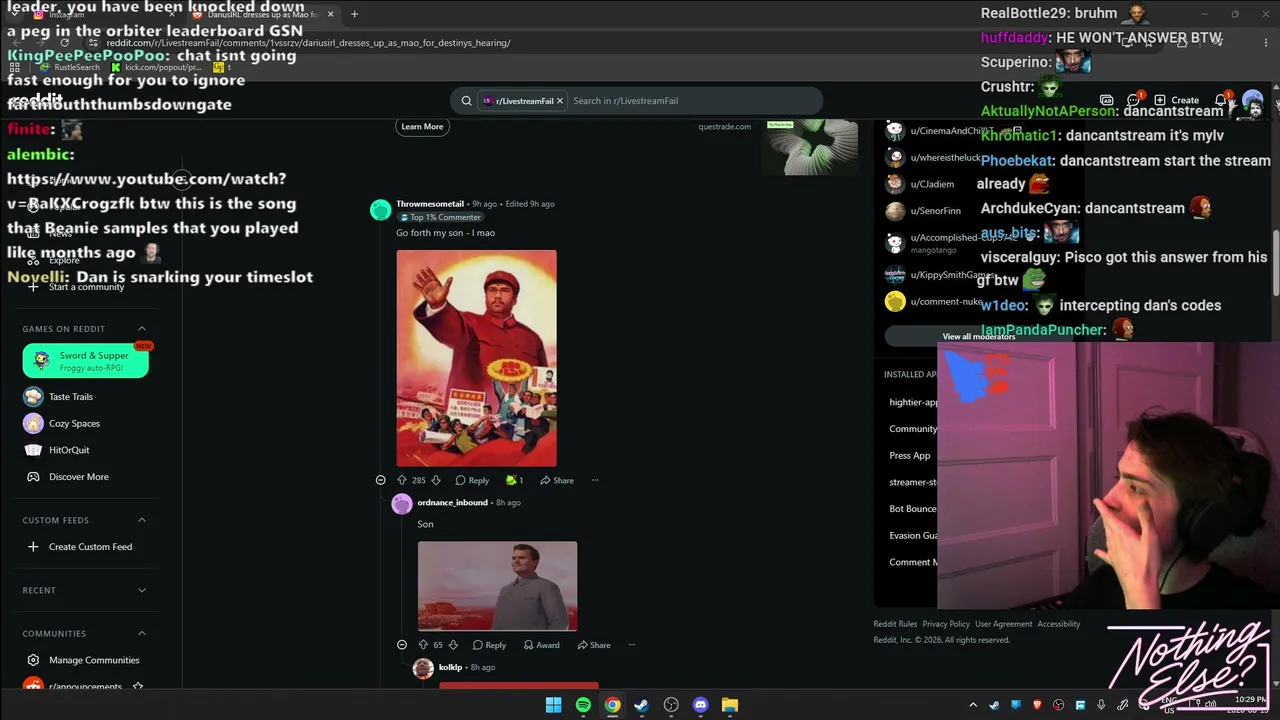Remove r/LivestreamFail search filter chip

[560, 101]
